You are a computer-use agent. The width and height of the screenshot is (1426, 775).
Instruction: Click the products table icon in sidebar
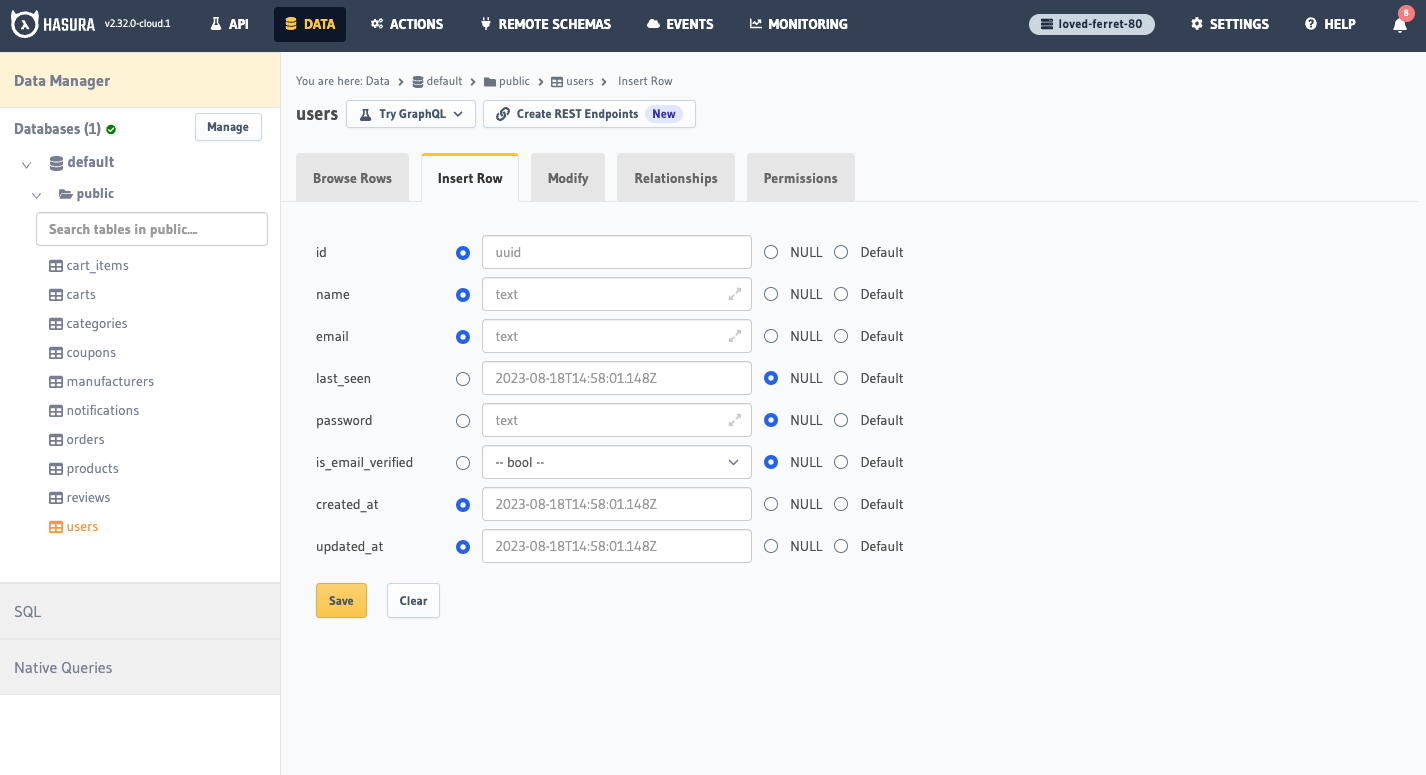56,468
